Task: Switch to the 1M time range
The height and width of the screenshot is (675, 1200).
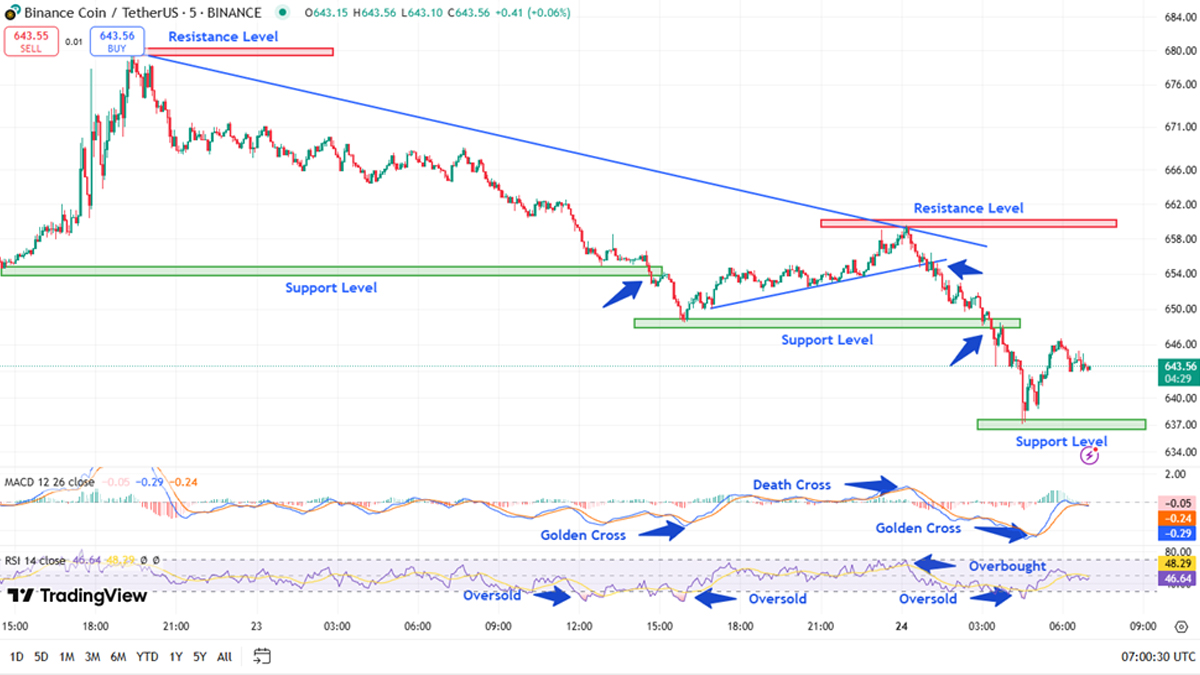Action: (x=67, y=657)
